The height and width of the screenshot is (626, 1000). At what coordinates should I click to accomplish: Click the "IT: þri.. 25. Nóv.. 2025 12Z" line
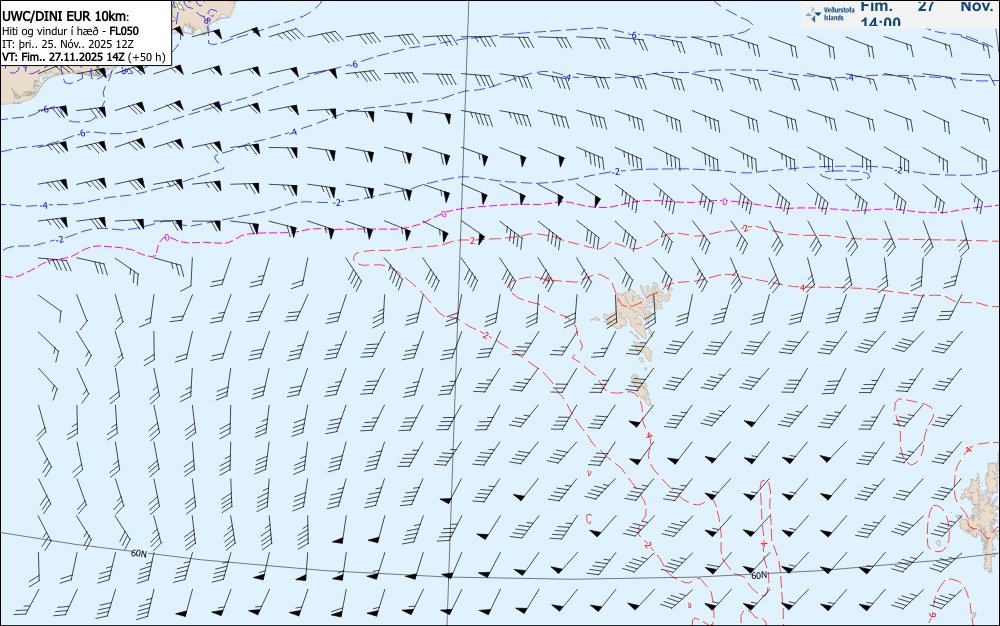67,44
